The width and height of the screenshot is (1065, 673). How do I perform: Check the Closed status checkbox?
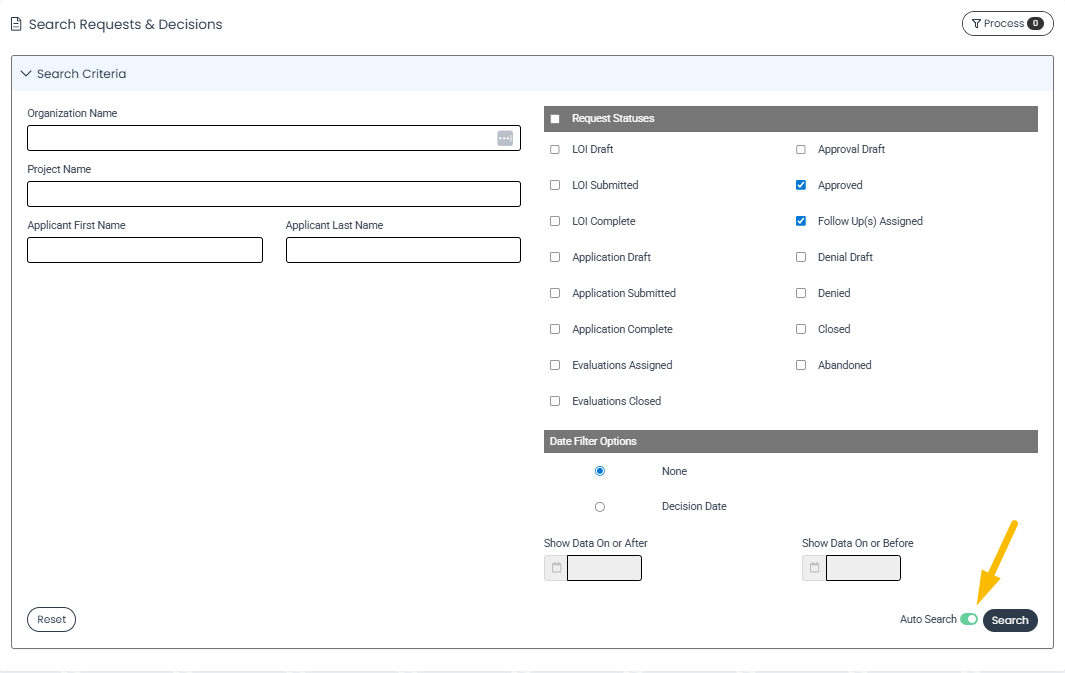[x=801, y=329]
